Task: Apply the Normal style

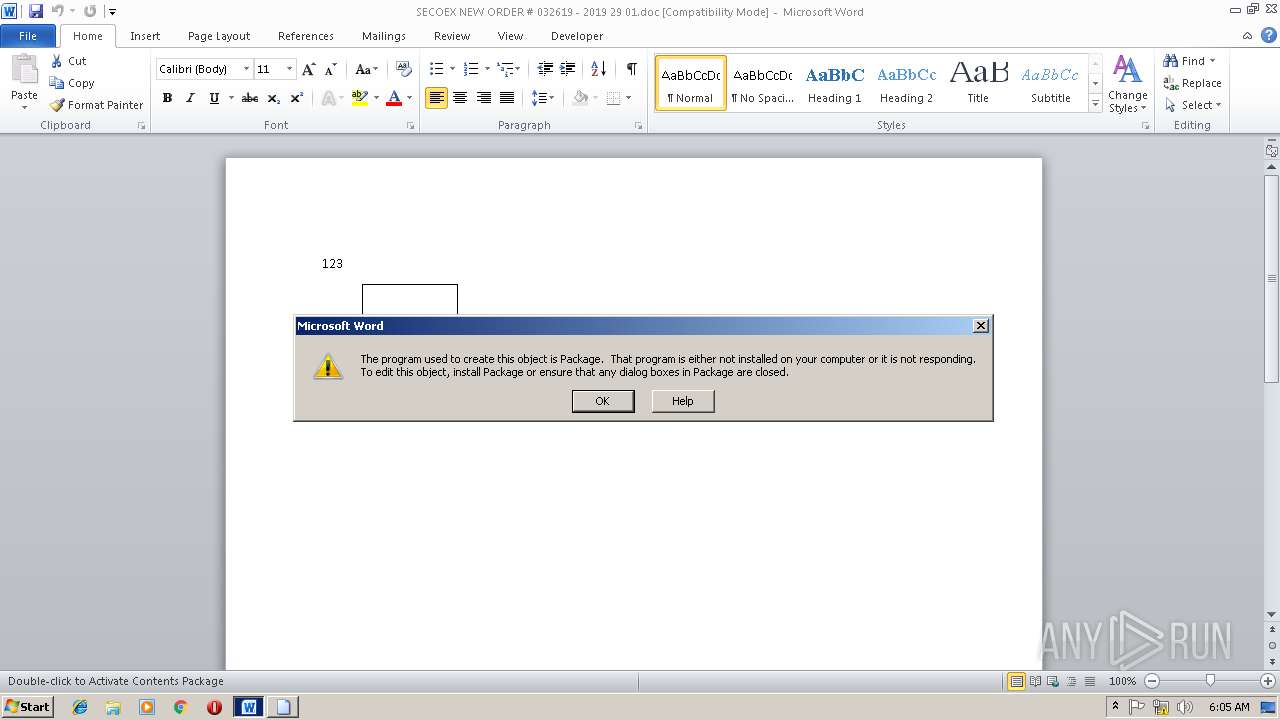Action: (690, 83)
